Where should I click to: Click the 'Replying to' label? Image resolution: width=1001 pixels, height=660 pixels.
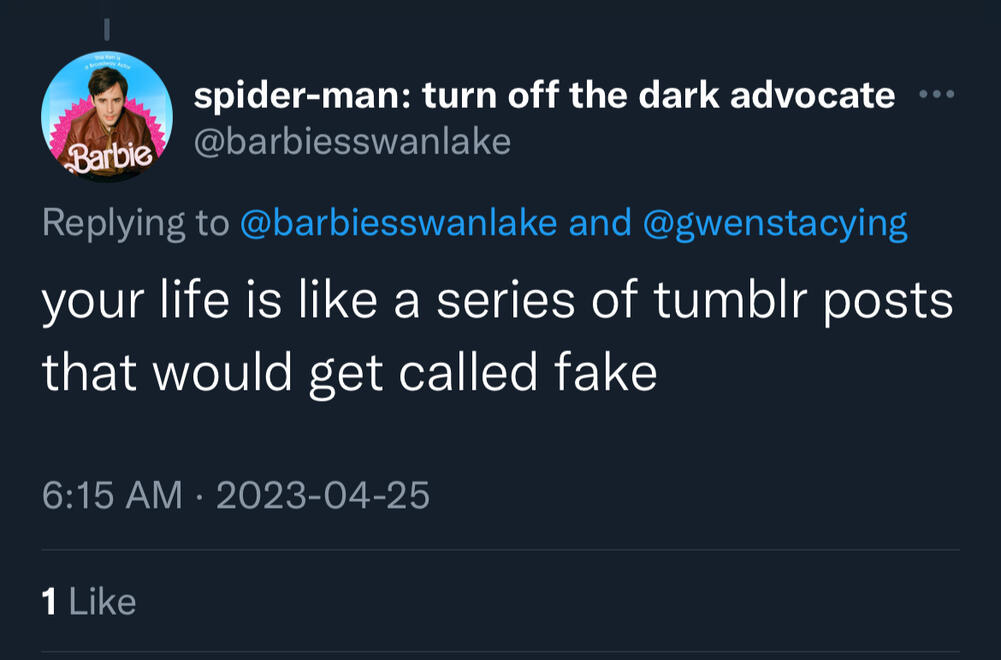[x=135, y=223]
